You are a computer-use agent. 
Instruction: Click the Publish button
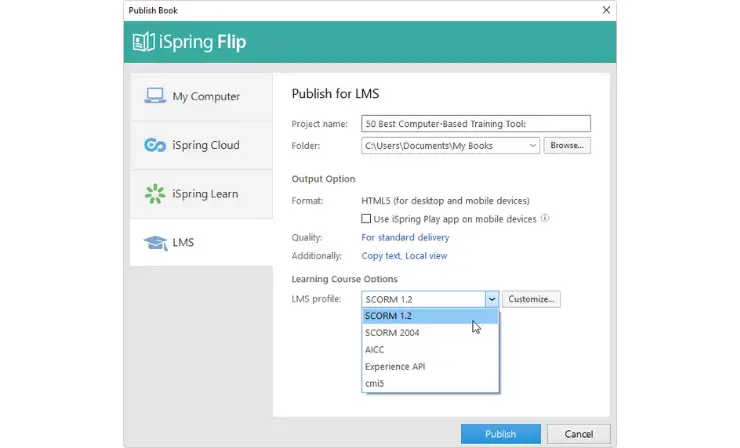[501, 434]
